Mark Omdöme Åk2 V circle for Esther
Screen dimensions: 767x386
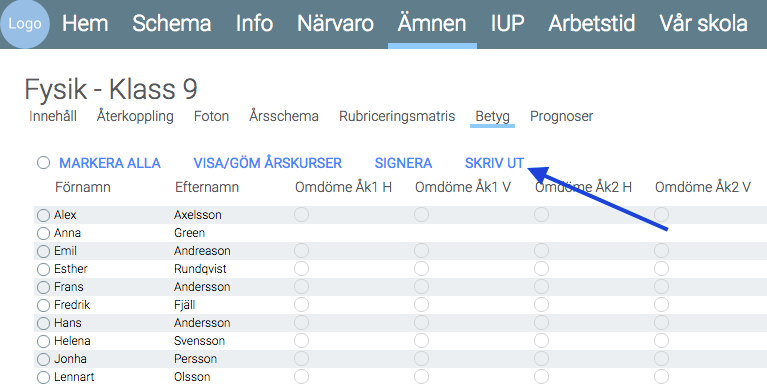point(661,269)
